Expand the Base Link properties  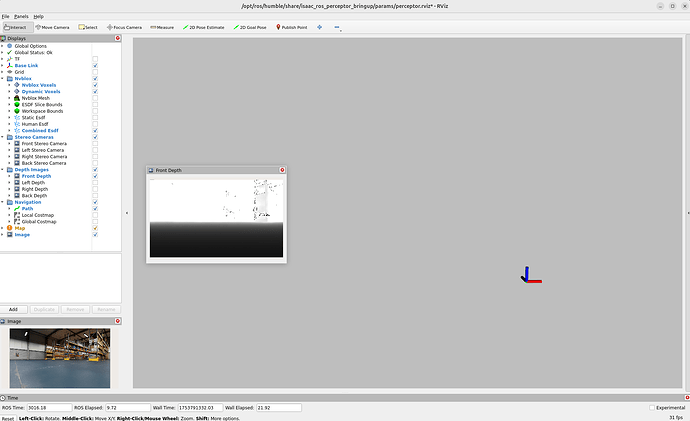(x=3, y=65)
